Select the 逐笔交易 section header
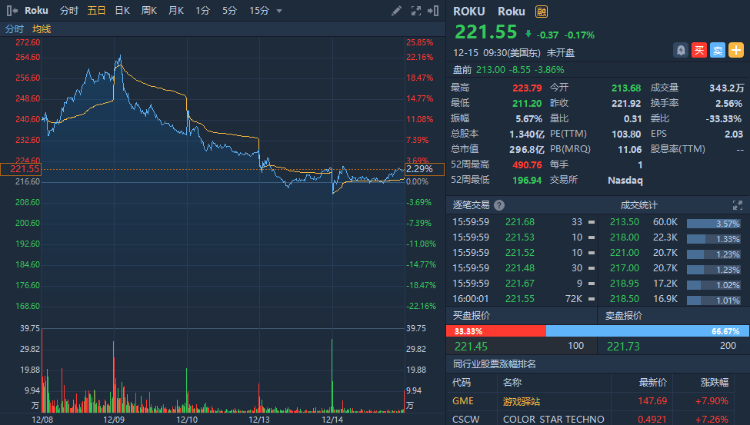 click(471, 205)
